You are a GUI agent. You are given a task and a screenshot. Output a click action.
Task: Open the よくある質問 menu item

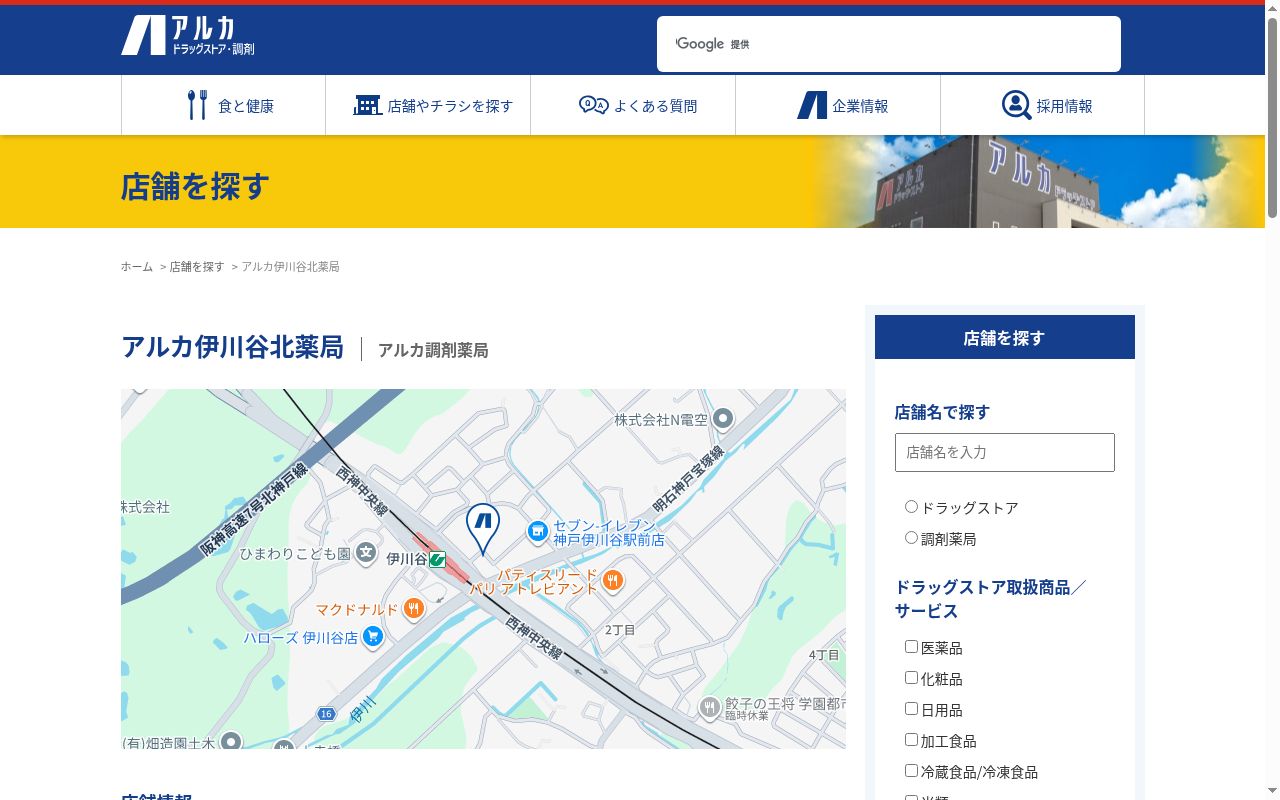pos(633,105)
